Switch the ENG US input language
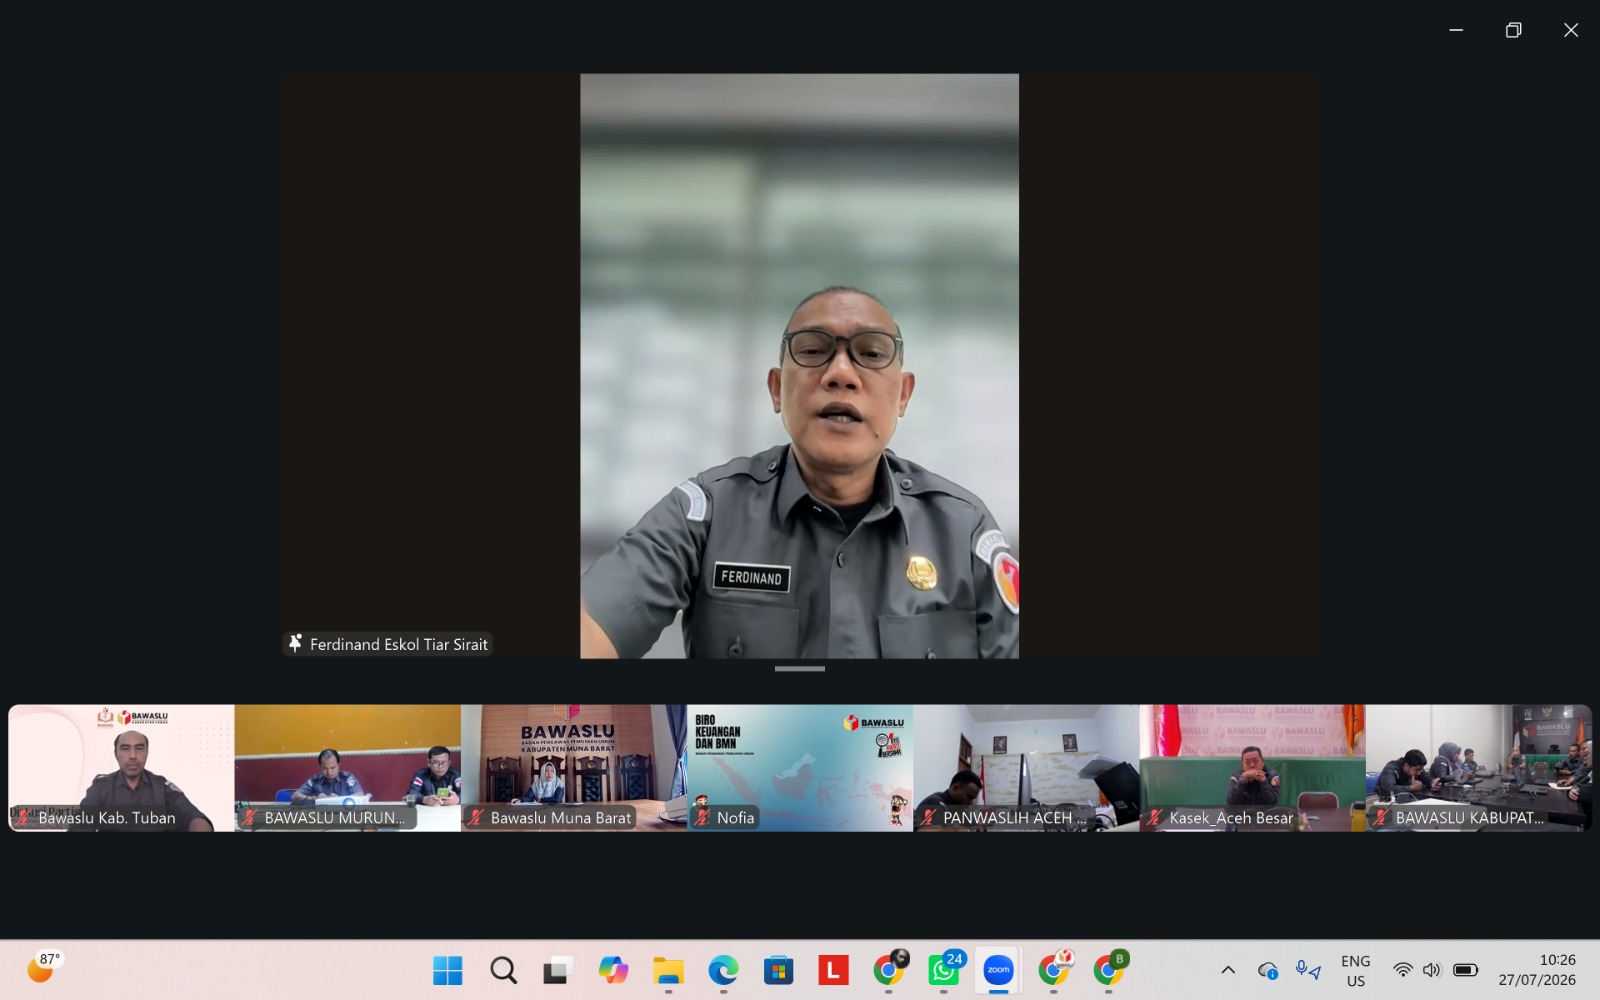1600x1000 pixels. coord(1356,971)
